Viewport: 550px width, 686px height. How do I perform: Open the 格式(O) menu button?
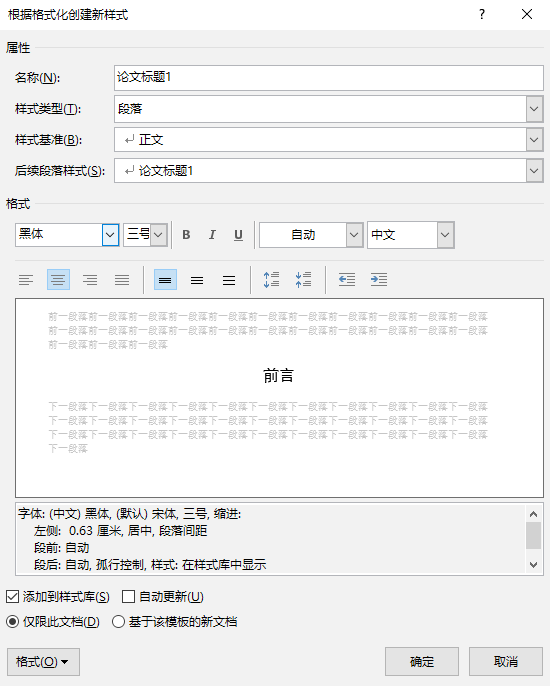pos(43,662)
